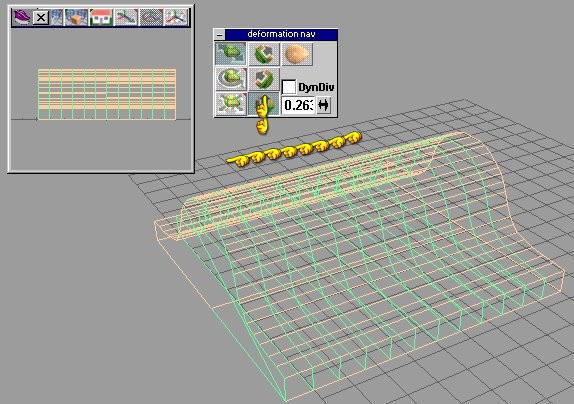The width and height of the screenshot is (574, 404).
Task: Click the double-arrow slider button beside 0.263
Action: [324, 105]
